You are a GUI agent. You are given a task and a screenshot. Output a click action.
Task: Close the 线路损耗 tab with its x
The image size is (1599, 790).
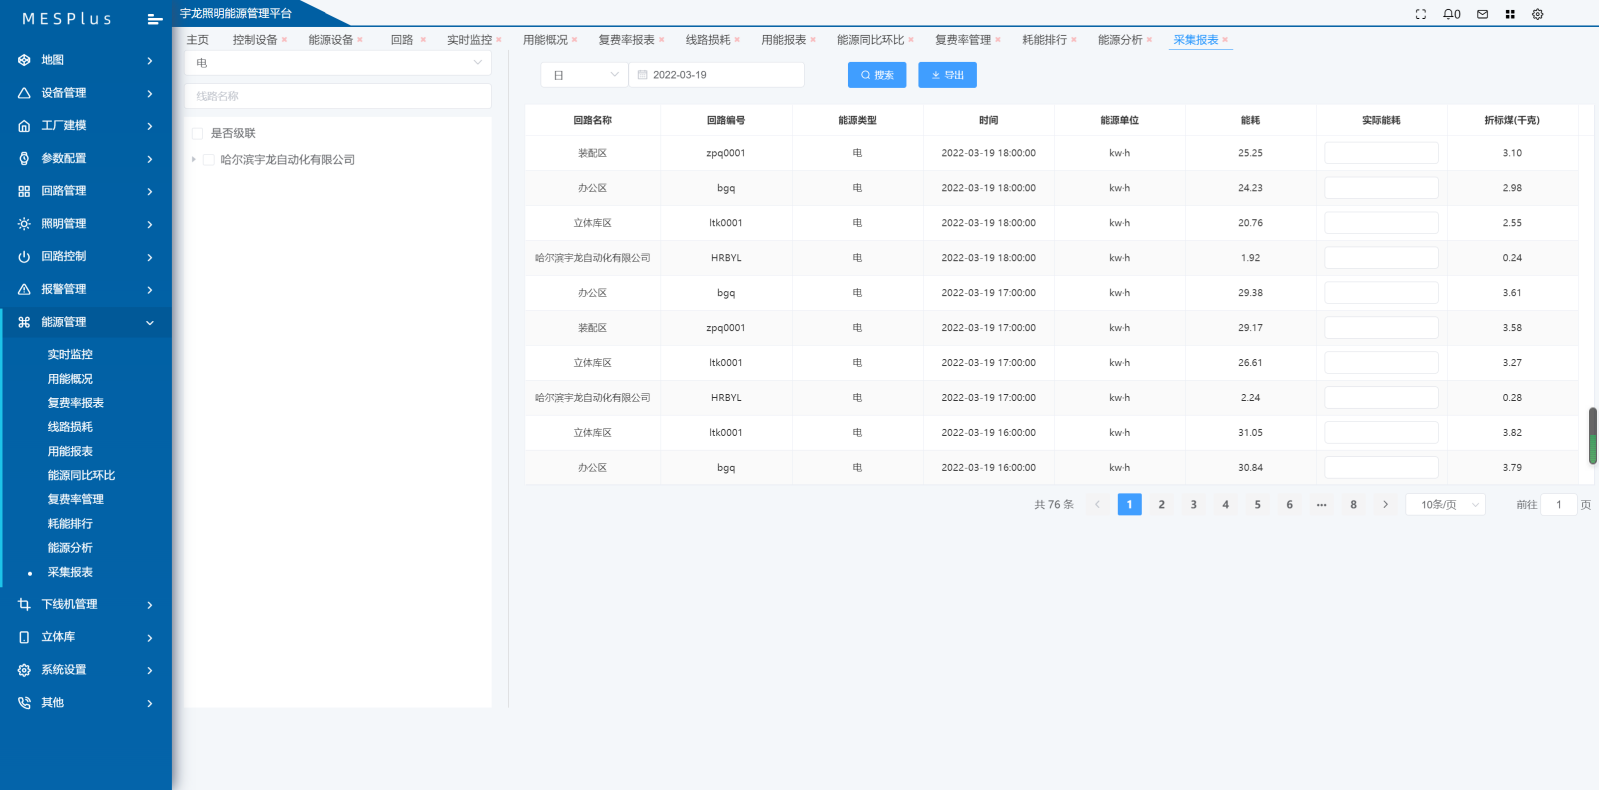[x=737, y=40]
